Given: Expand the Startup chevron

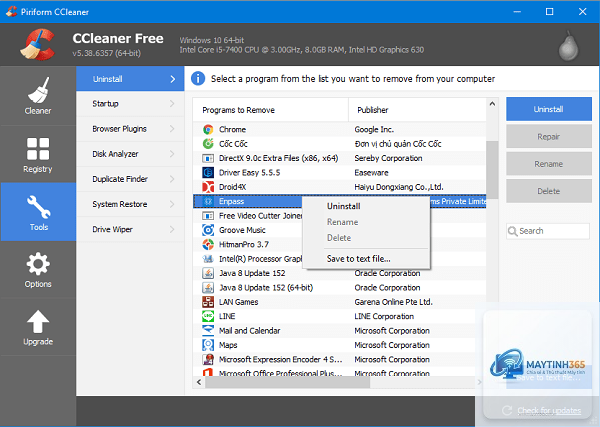Looking at the screenshot, I should click(x=172, y=104).
